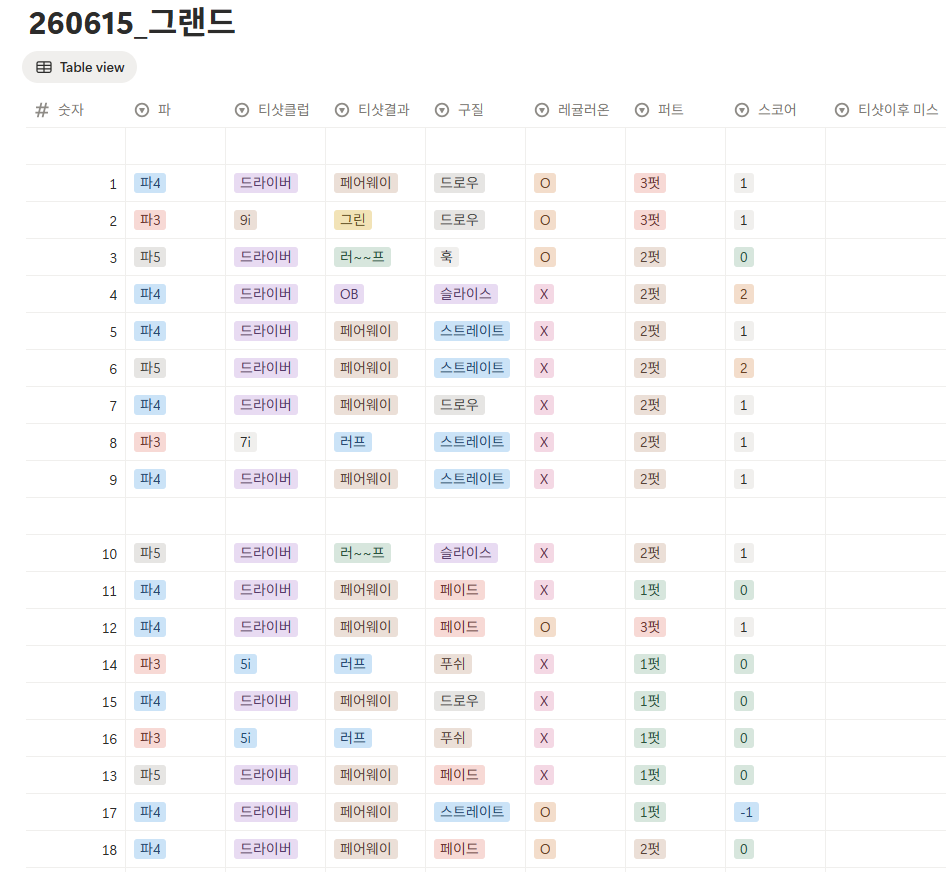Image resolution: width=946 pixels, height=872 pixels.
Task: Select the 파3 tag in row 2
Action: point(150,220)
